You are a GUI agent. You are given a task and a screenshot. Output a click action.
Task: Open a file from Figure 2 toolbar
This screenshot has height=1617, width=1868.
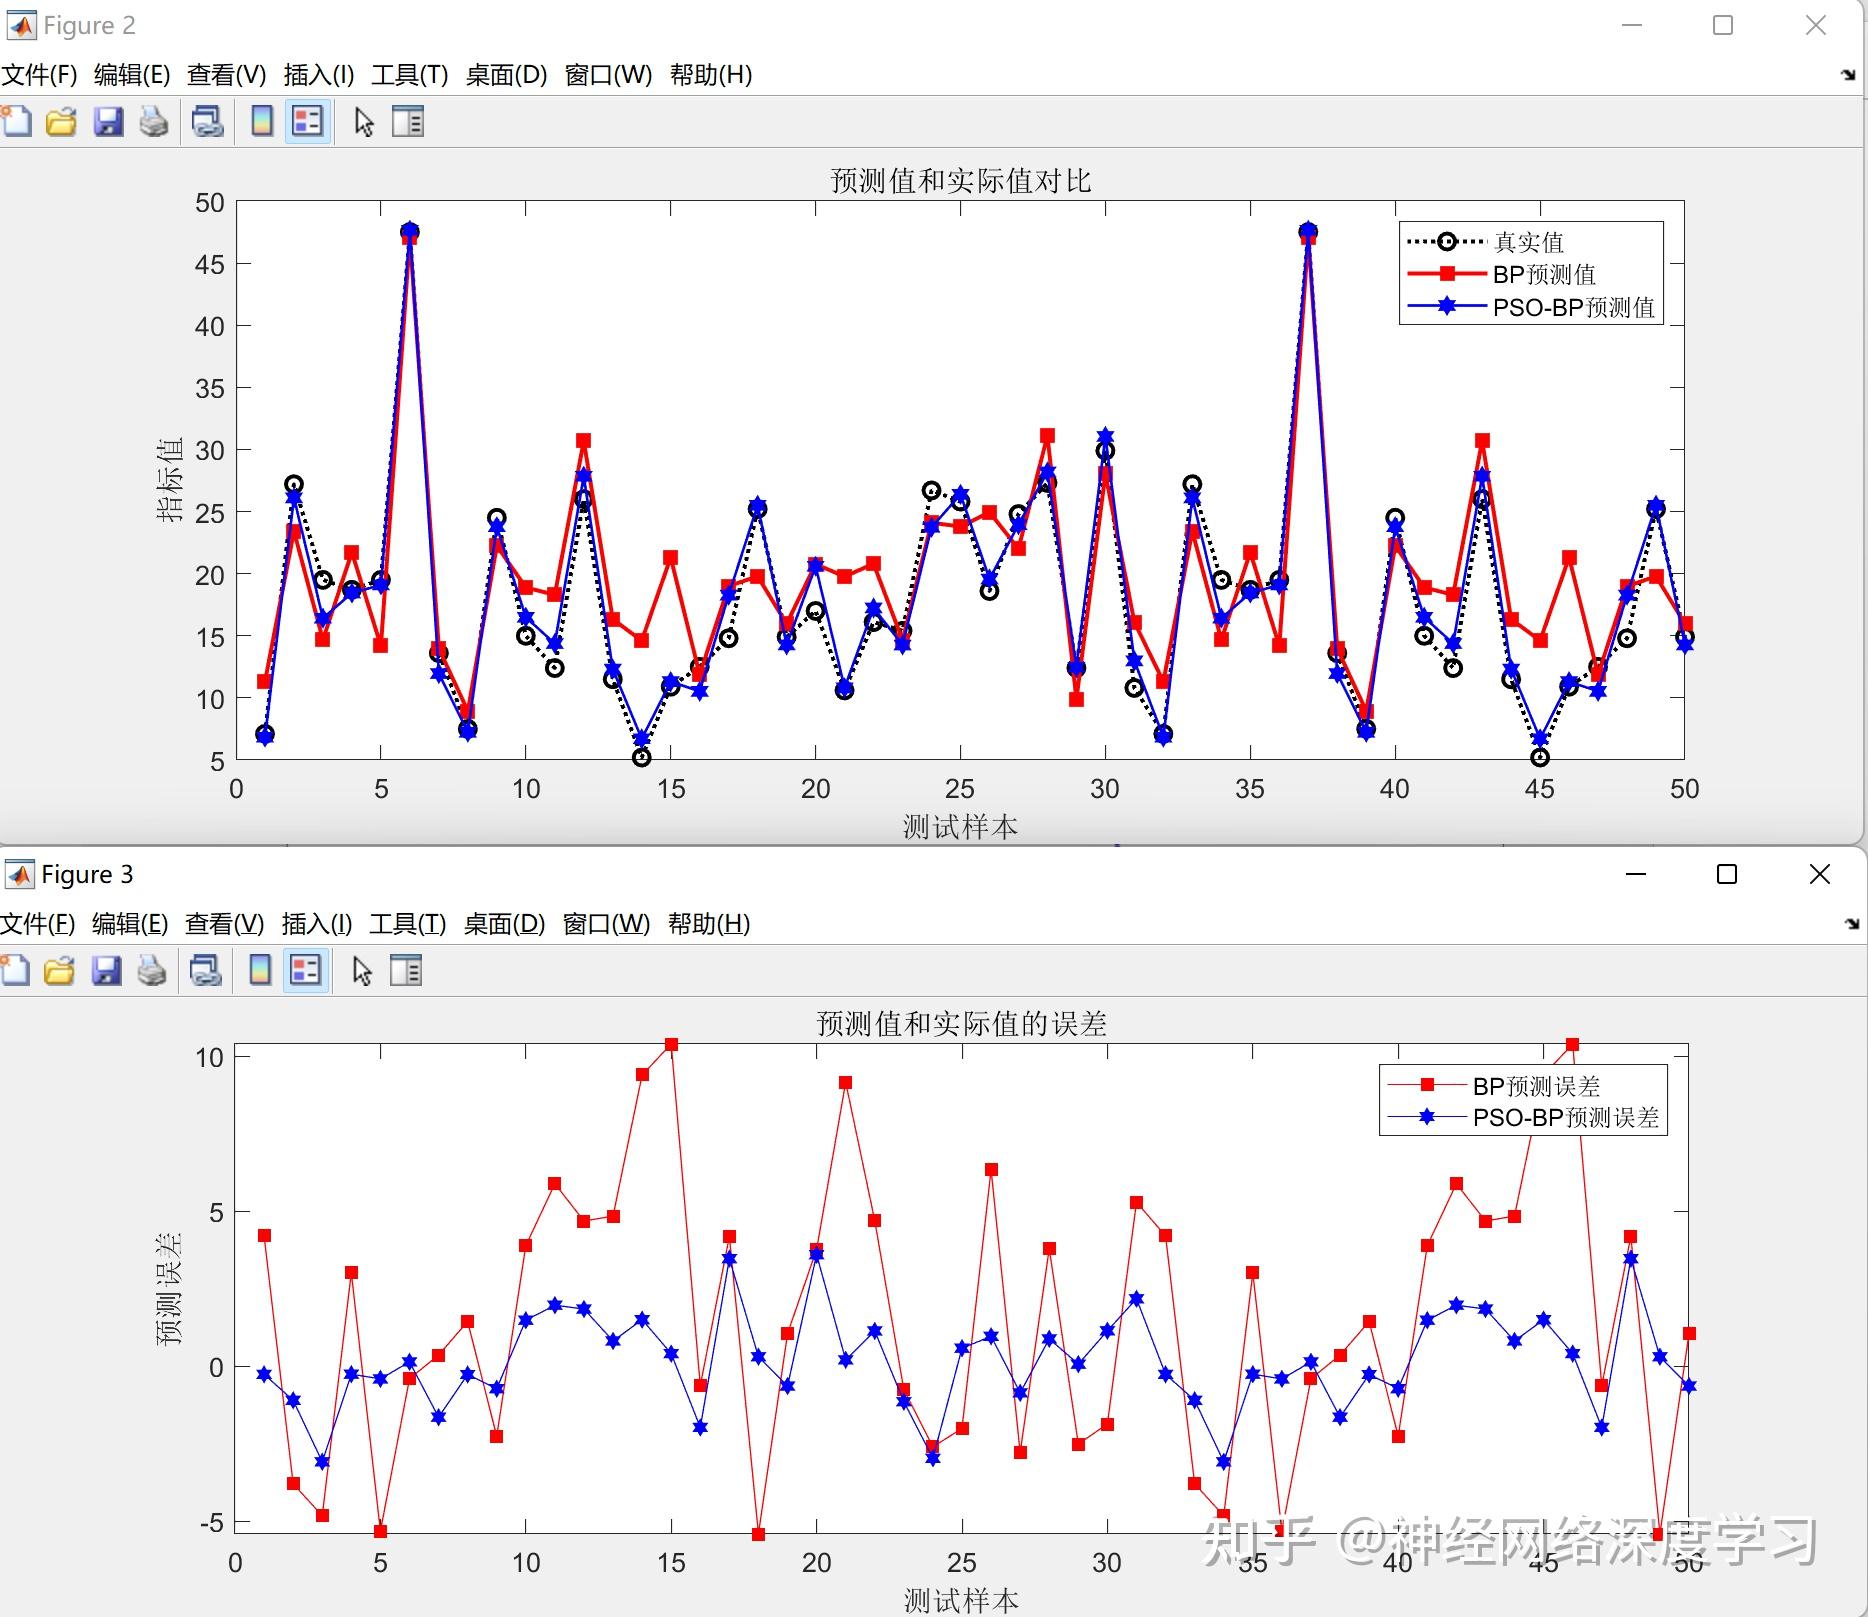point(61,121)
